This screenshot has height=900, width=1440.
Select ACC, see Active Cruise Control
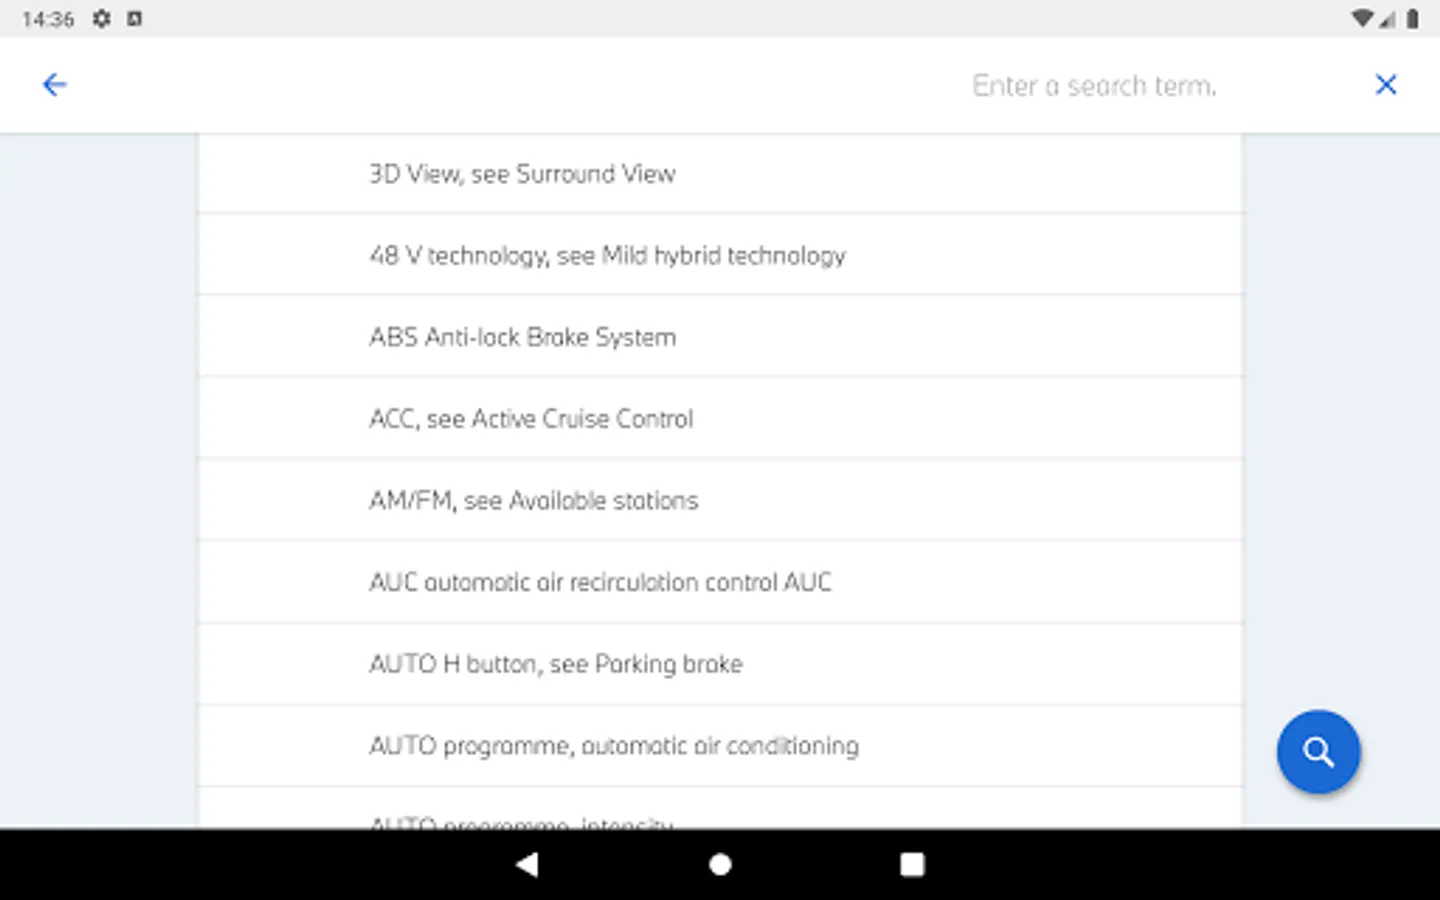531,419
